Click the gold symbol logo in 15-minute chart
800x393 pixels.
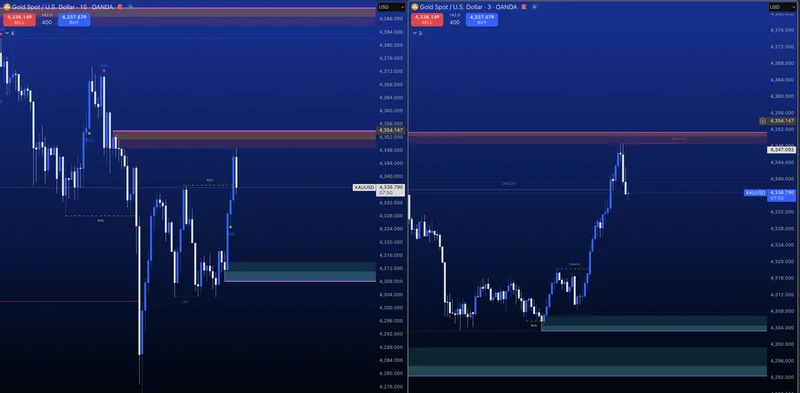click(x=7, y=7)
